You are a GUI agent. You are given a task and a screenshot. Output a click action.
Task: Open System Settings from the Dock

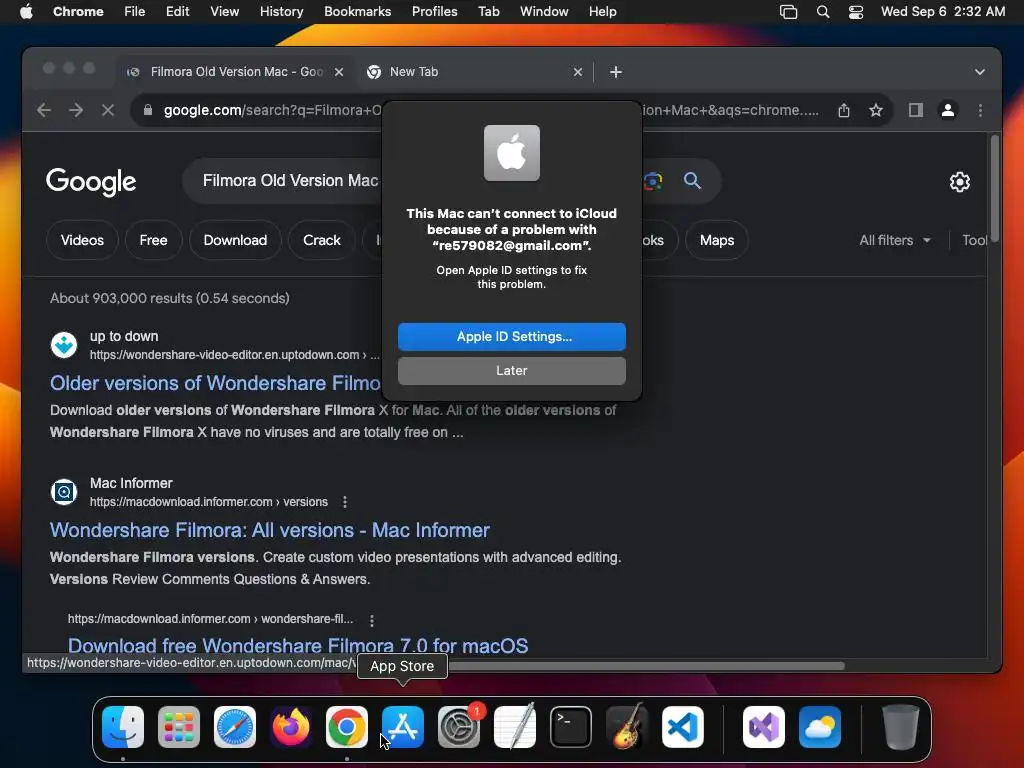coord(459,727)
